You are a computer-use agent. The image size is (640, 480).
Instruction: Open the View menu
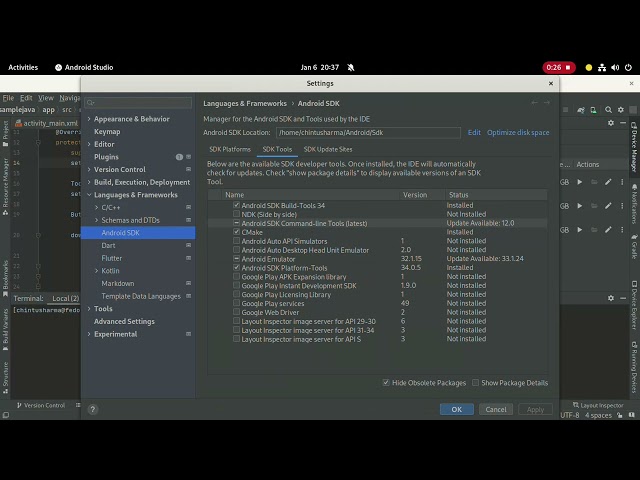tap(46, 98)
